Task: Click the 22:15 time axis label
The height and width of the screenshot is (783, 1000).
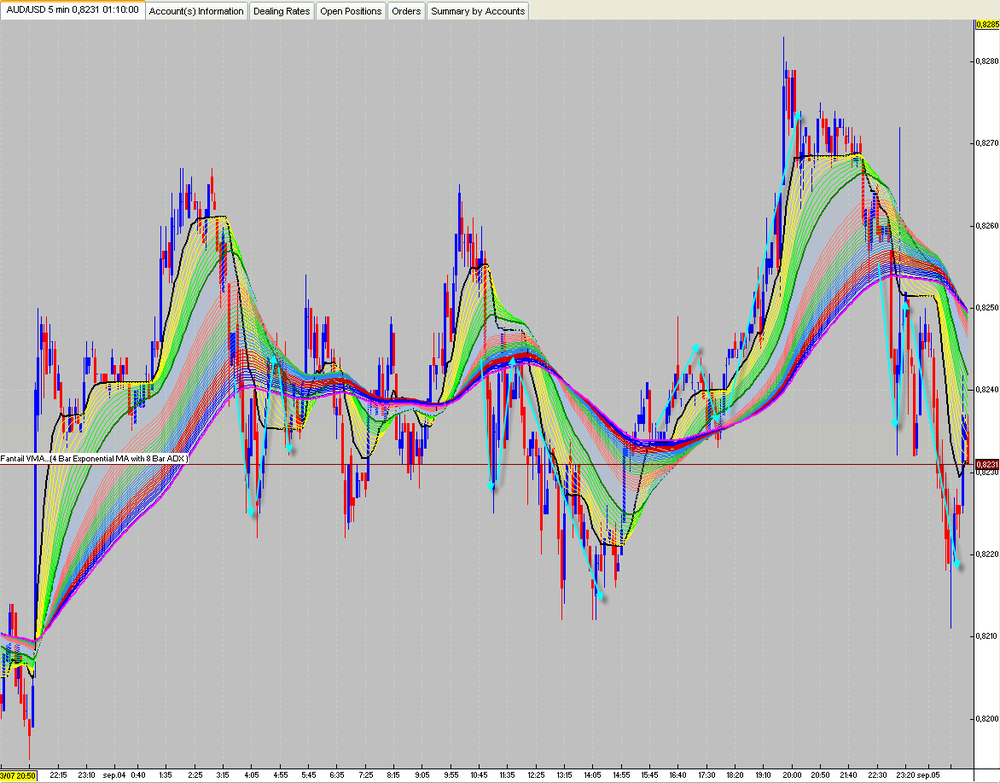Action: (x=58, y=775)
